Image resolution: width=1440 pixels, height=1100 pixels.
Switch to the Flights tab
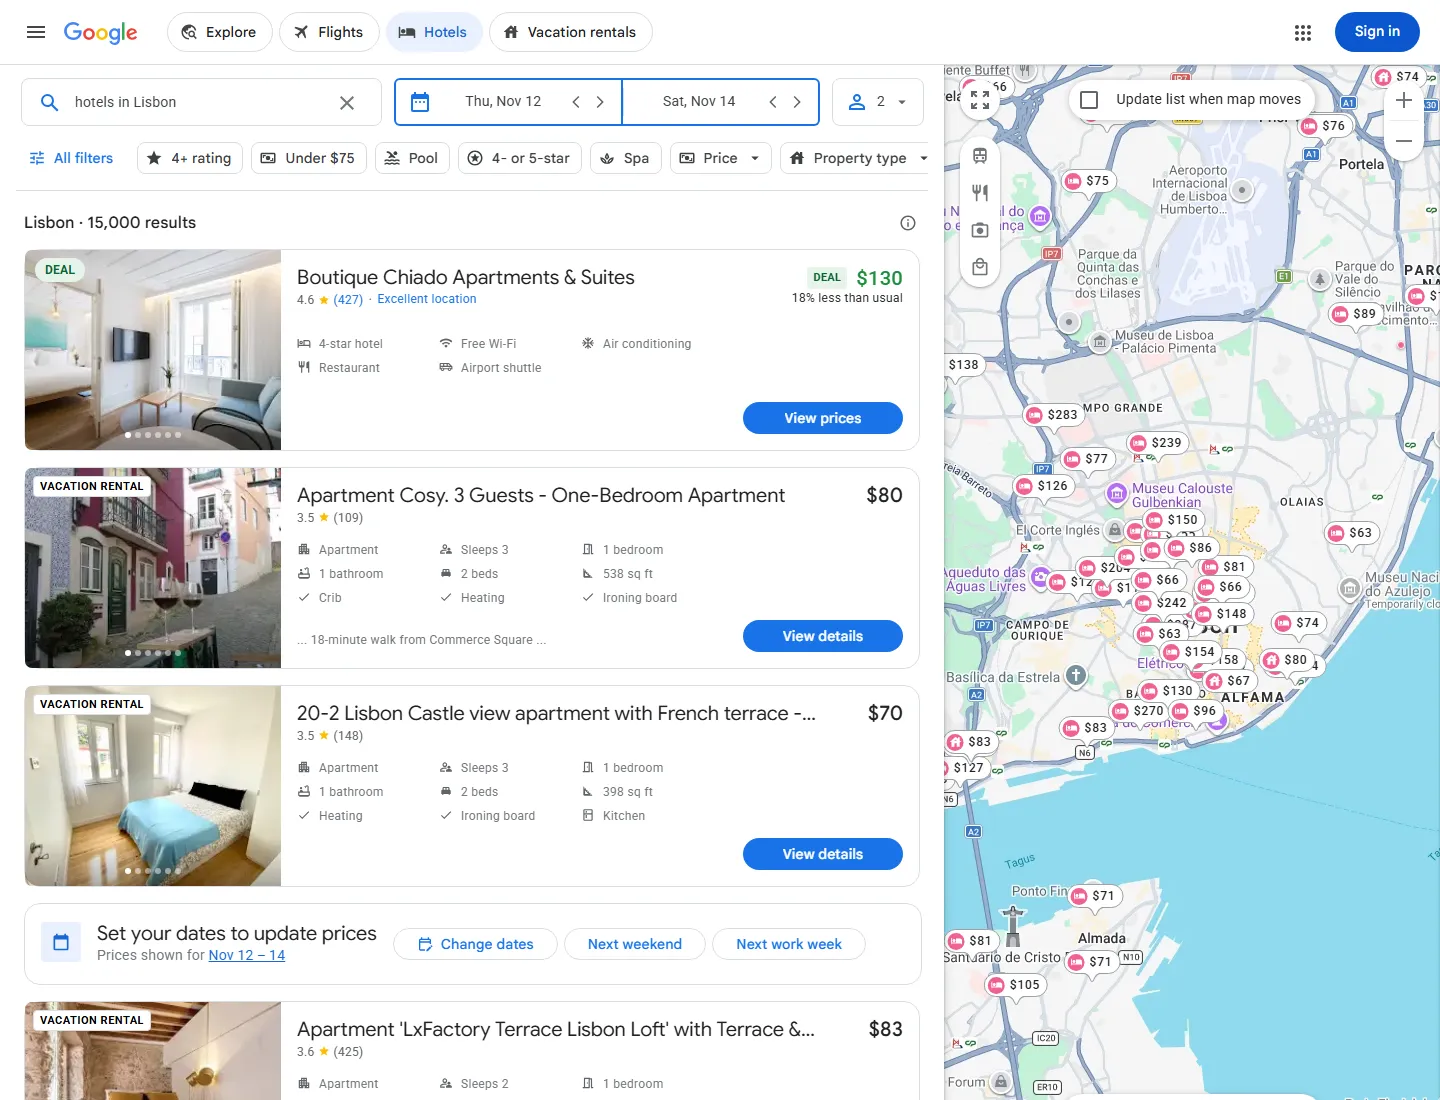click(329, 32)
